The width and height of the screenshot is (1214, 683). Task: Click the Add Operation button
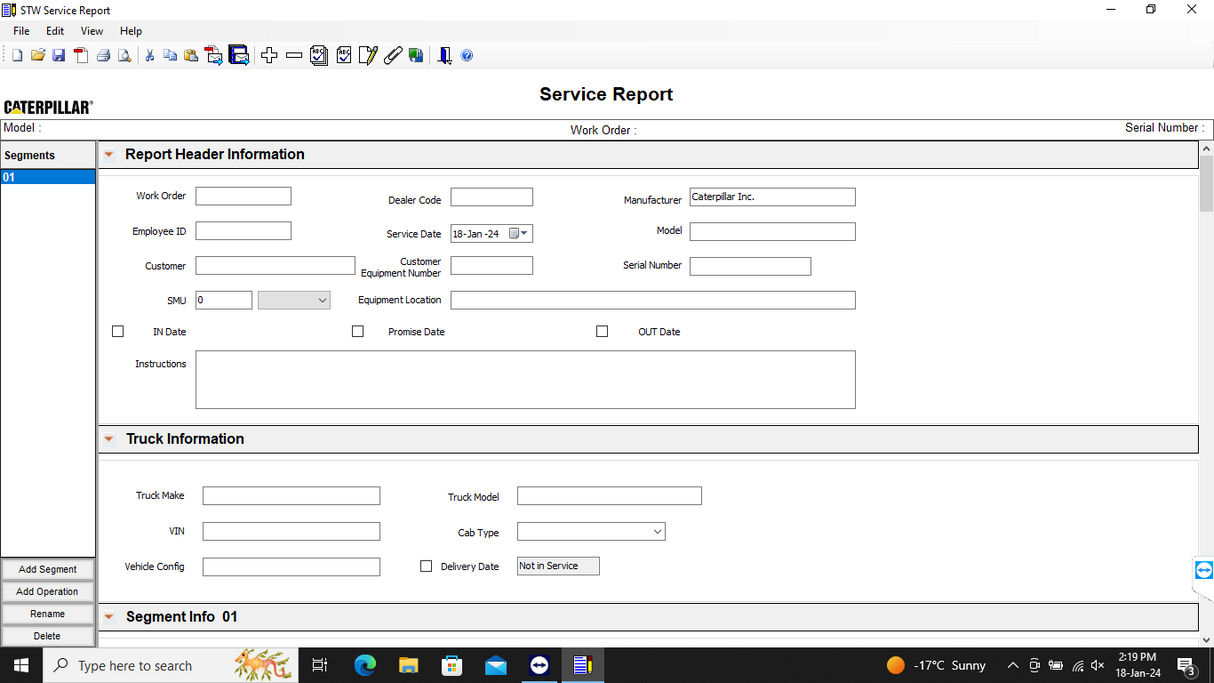click(x=48, y=591)
